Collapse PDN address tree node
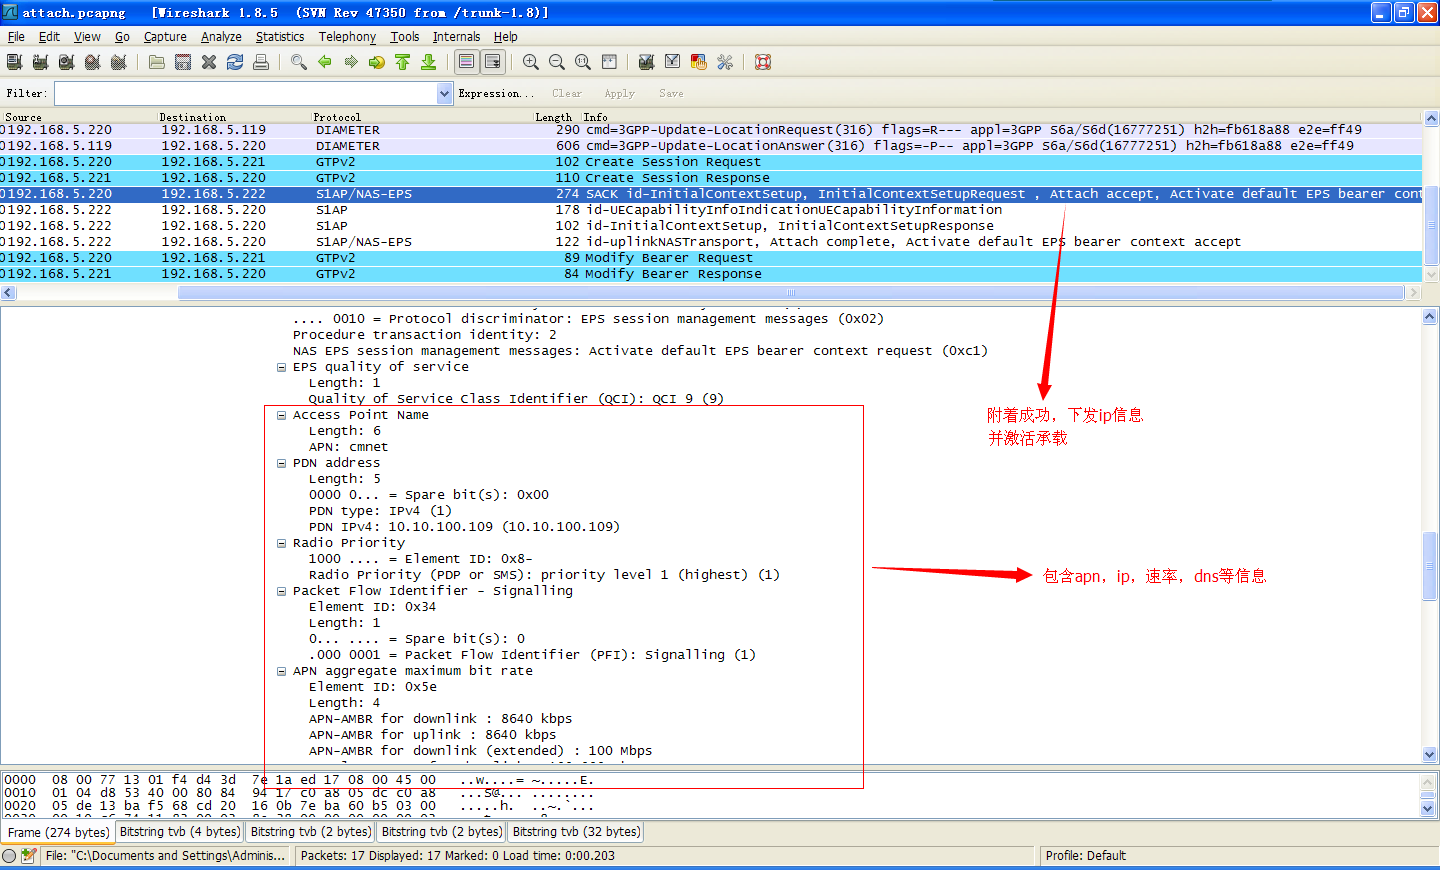The image size is (1440, 870). click(x=281, y=463)
